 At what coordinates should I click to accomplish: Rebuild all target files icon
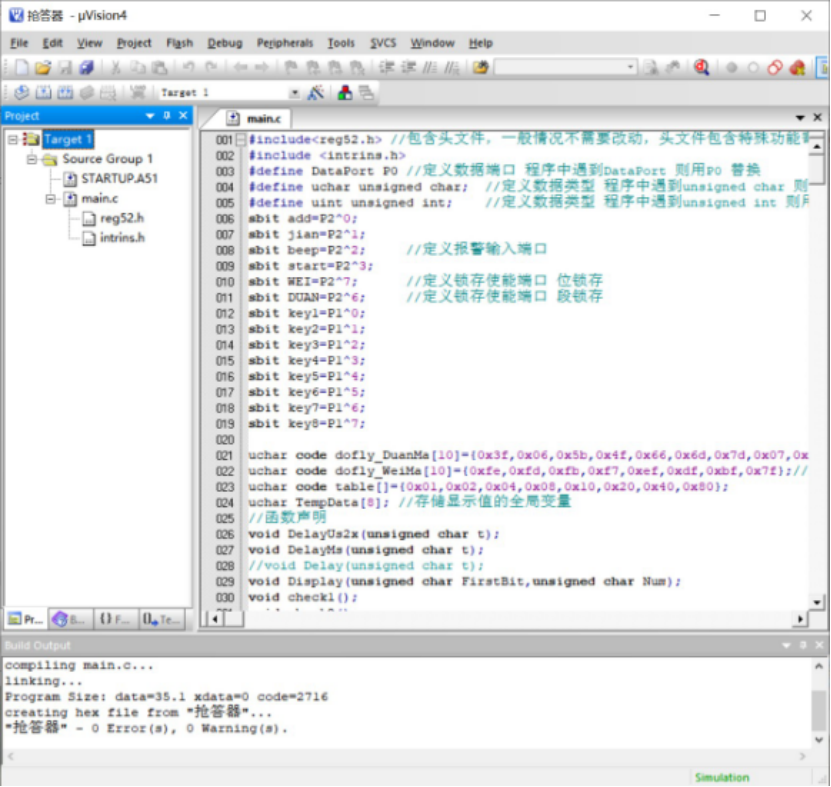[x=65, y=93]
